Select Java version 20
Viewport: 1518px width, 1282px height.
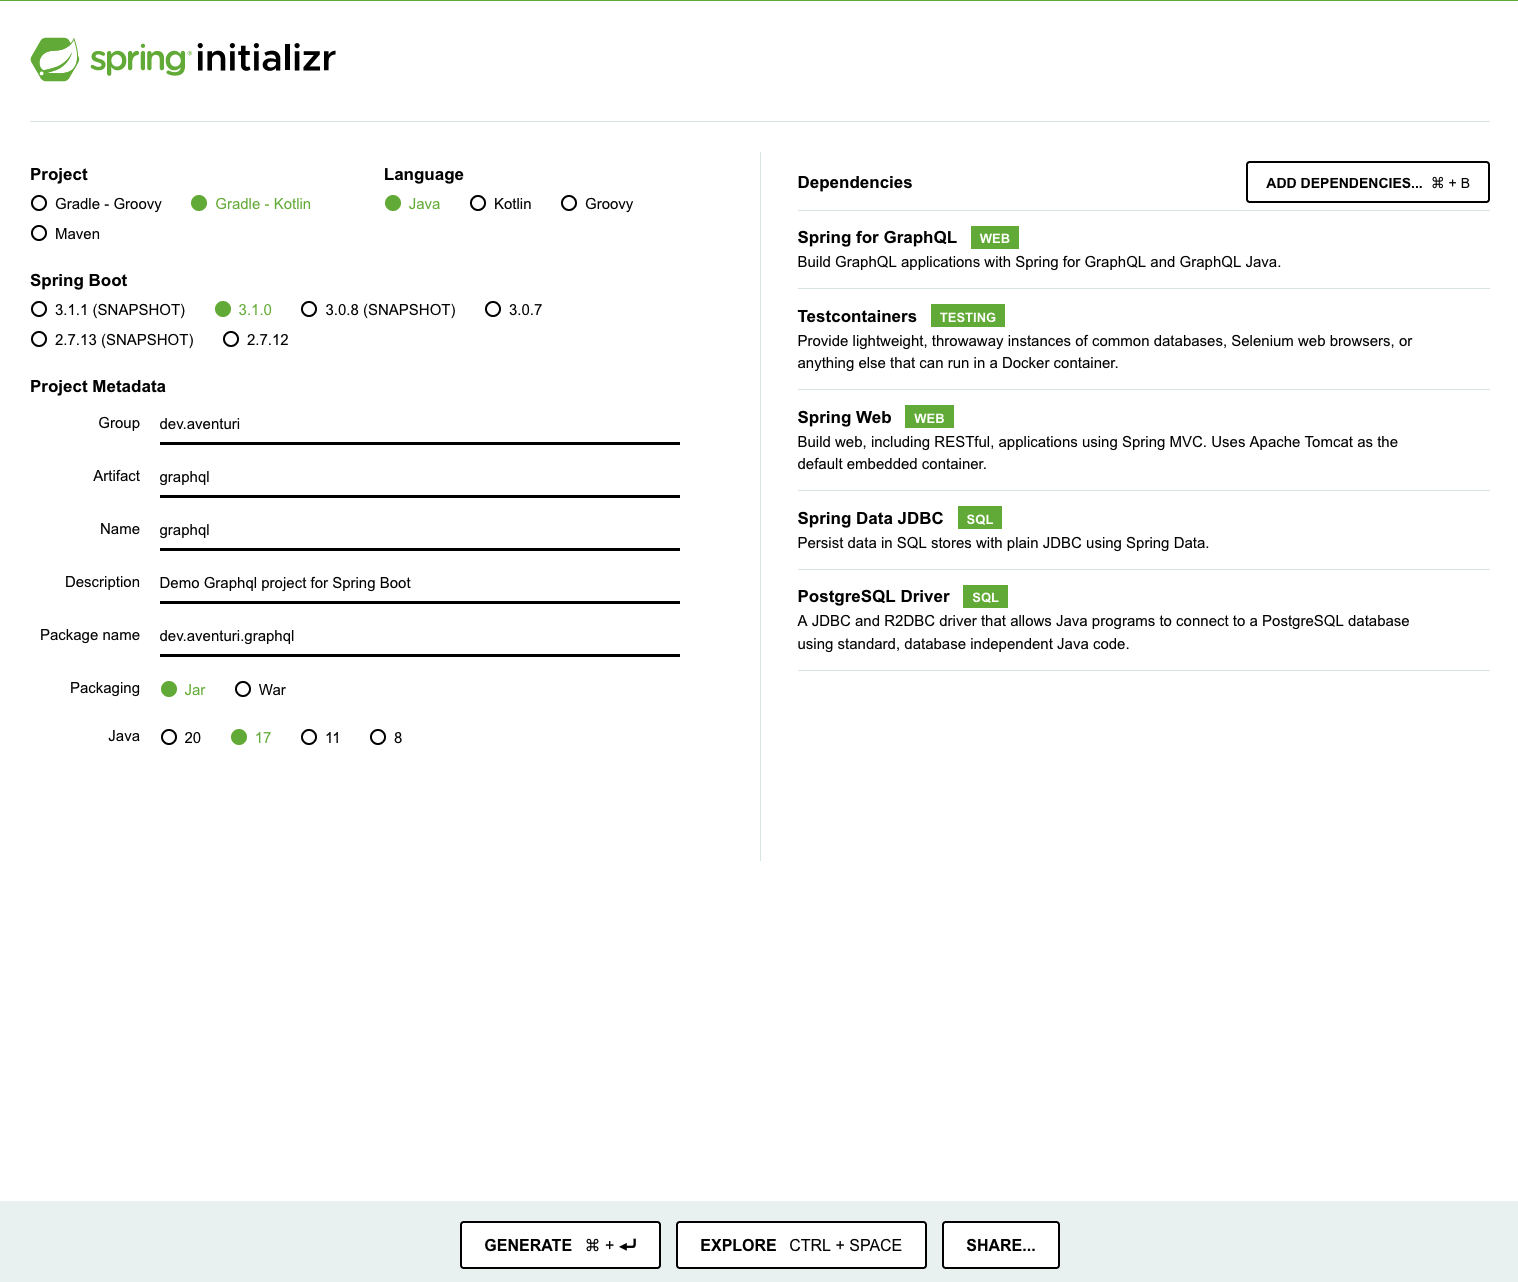tap(181, 737)
